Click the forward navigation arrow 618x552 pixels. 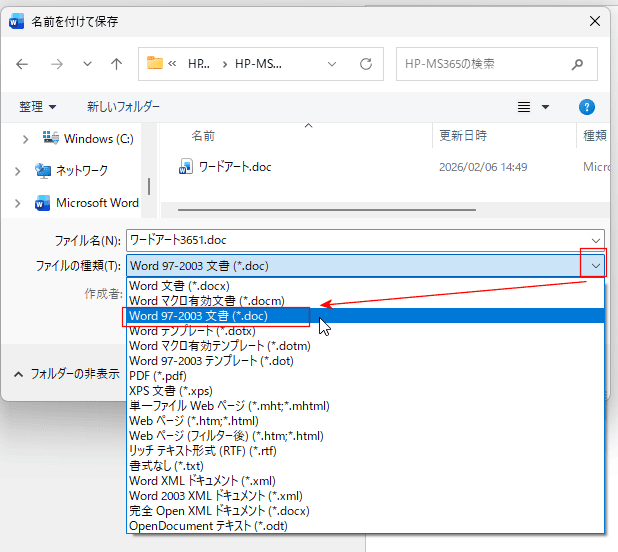57,64
